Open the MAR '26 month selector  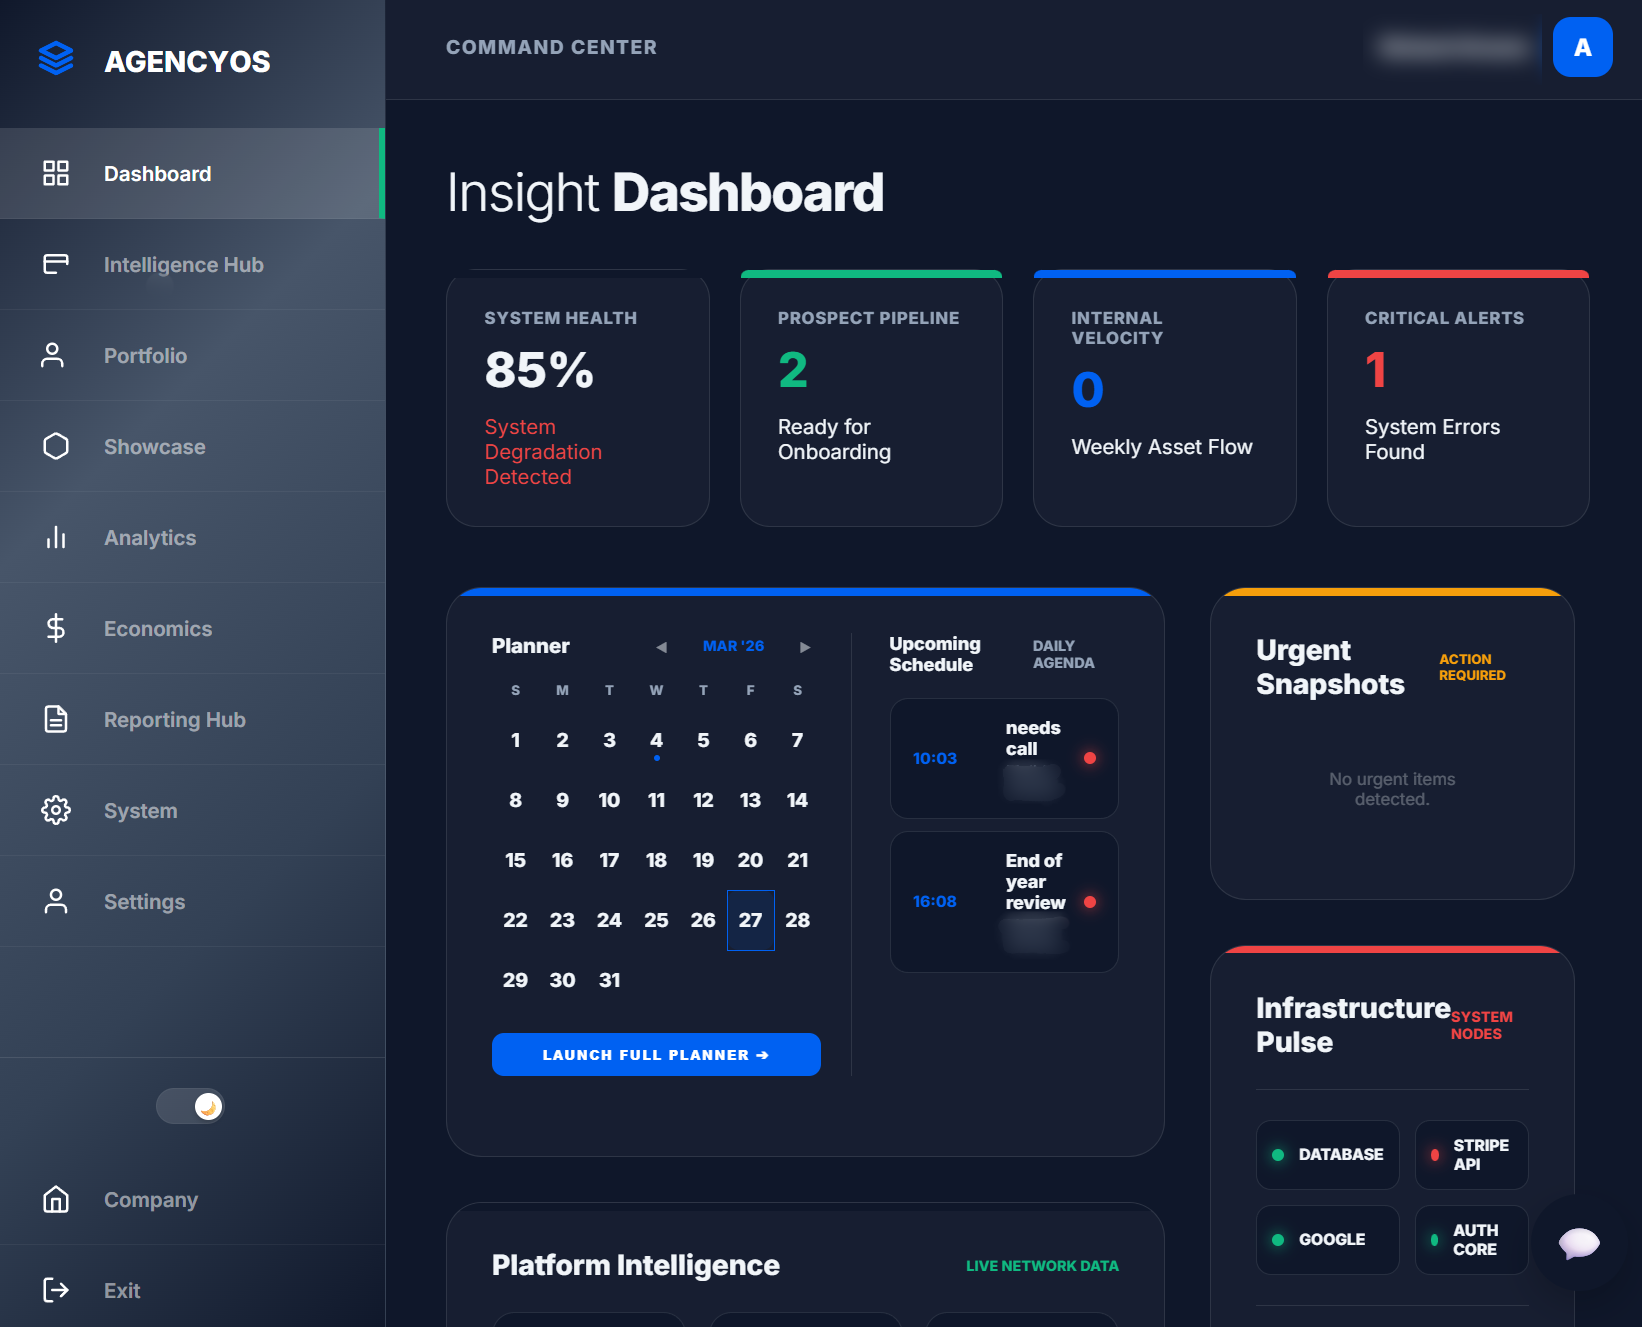733,646
